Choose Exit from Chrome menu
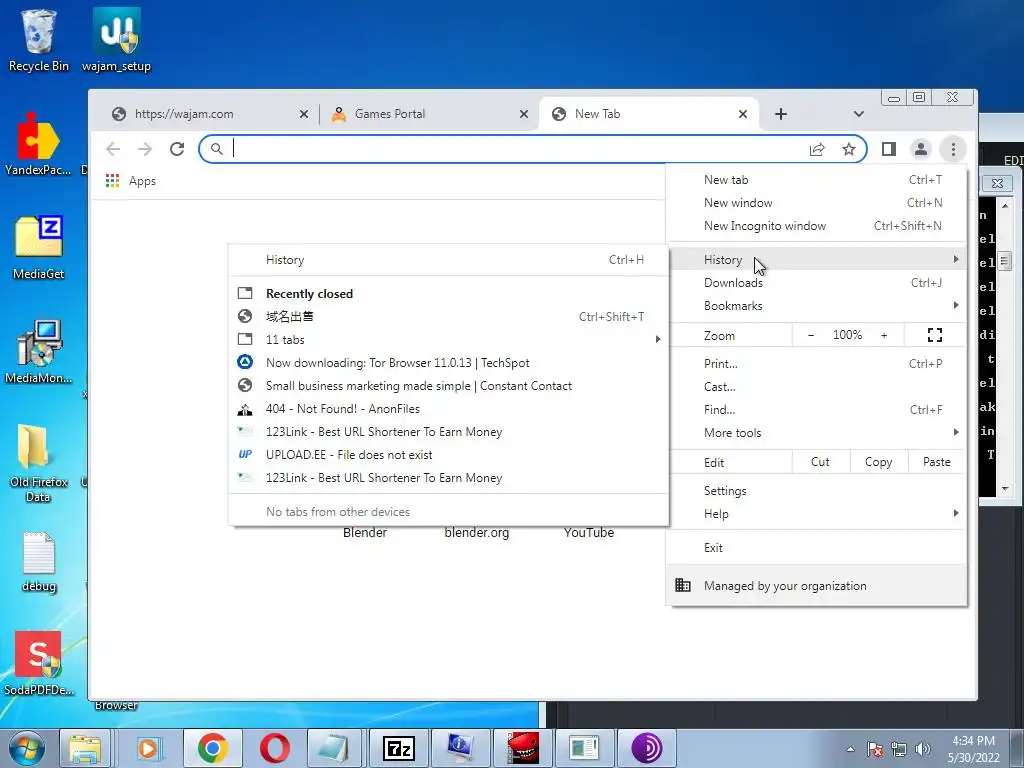This screenshot has height=768, width=1024. pos(816,548)
